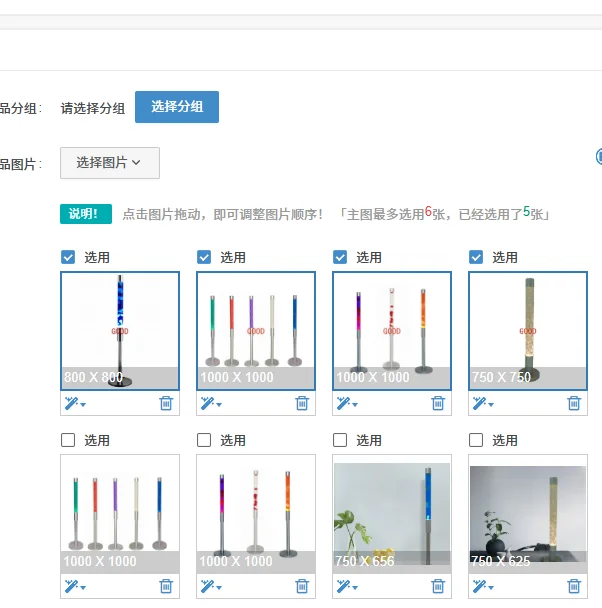Delete the 800 X 800 image via trash icon
This screenshot has width=602, height=608.
tap(166, 403)
